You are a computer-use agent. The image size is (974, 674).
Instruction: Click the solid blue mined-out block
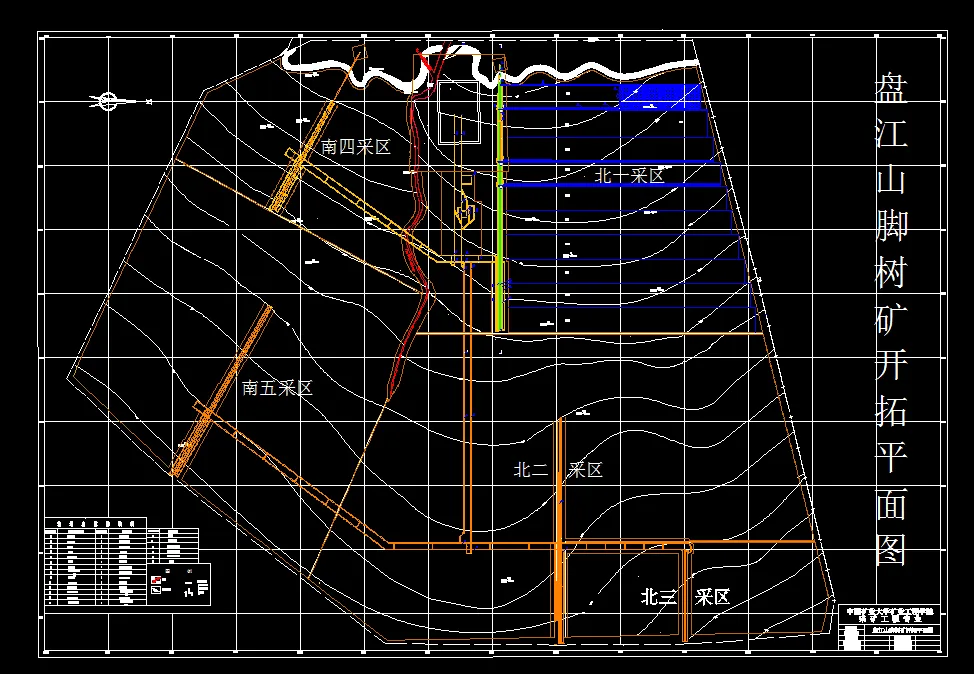point(660,97)
